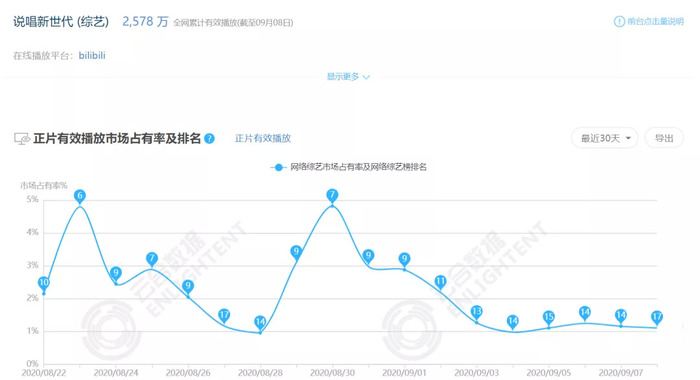Toggle the 网络综艺市场占有率 legend series

point(358,167)
